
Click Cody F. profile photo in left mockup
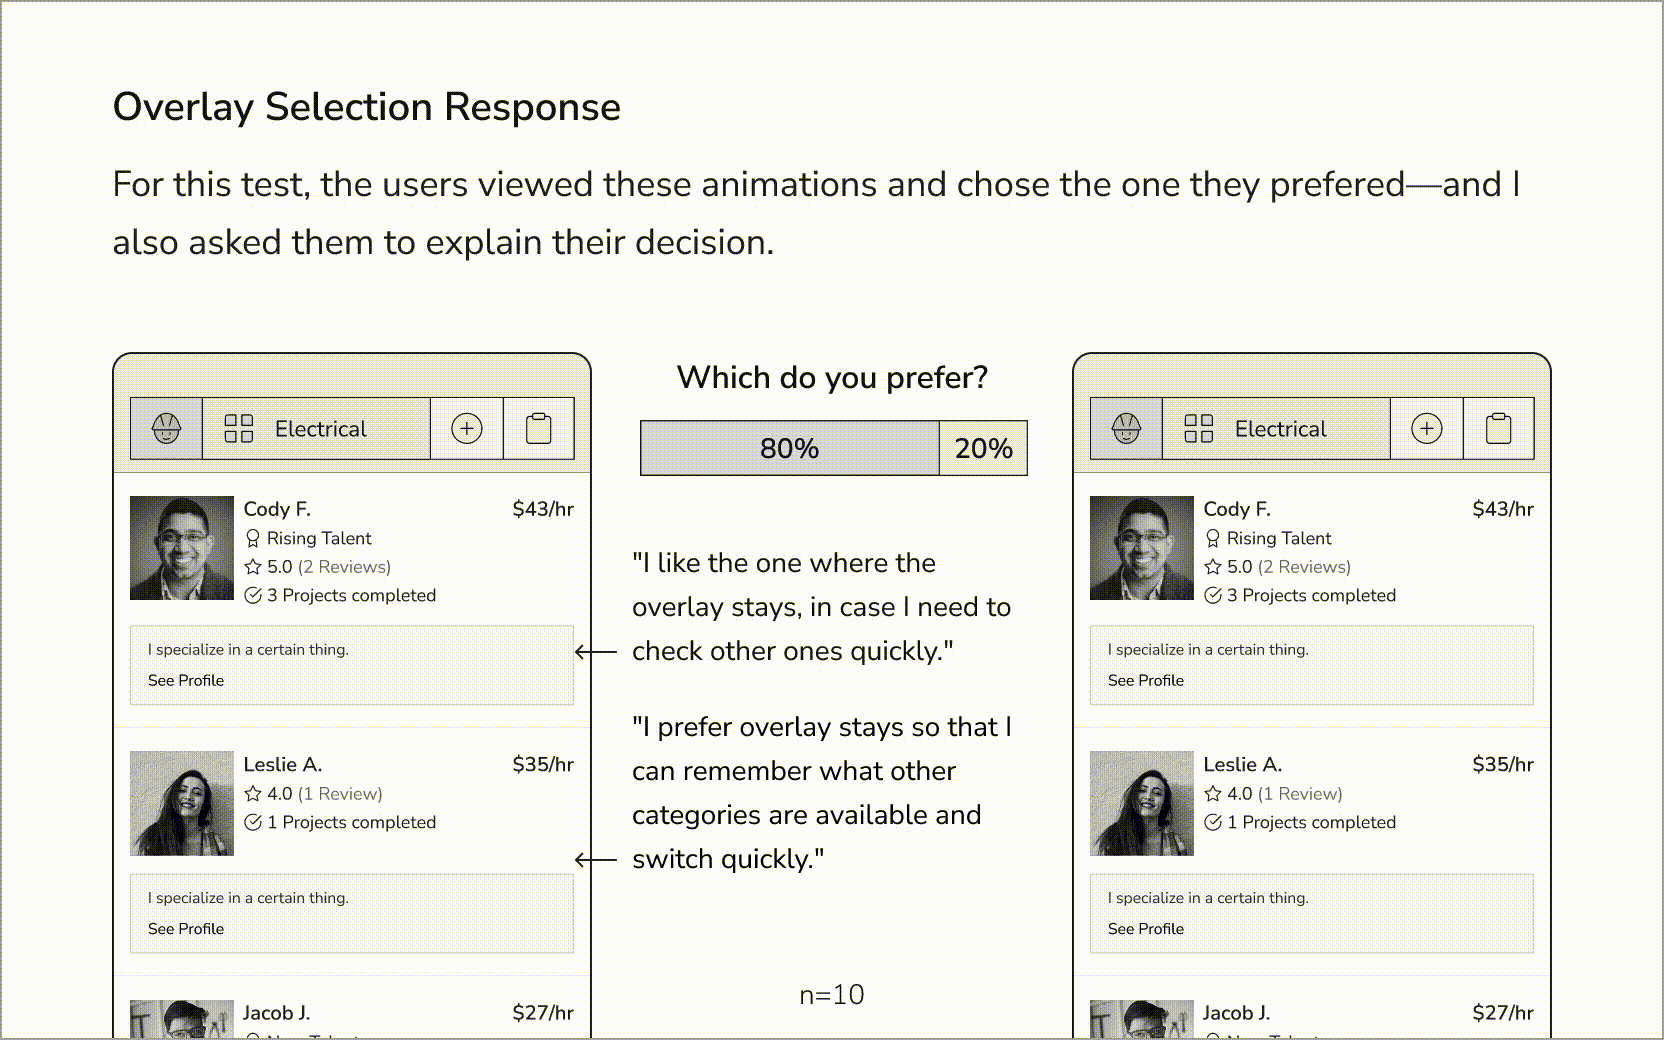click(182, 548)
